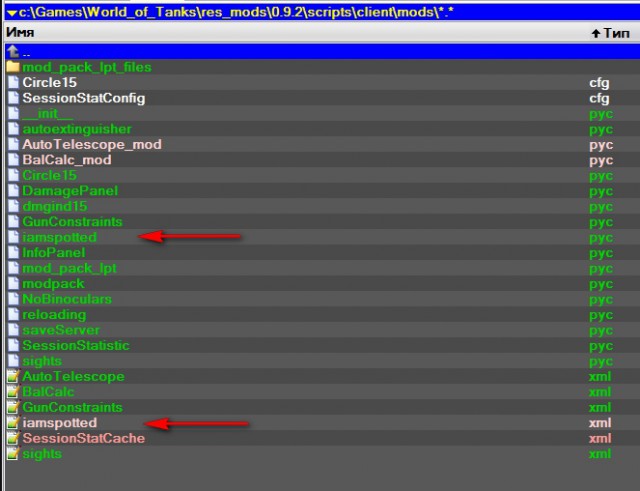Screen dimensions: 640x491
Task: Click the modpack file icon
Action: 13,284
